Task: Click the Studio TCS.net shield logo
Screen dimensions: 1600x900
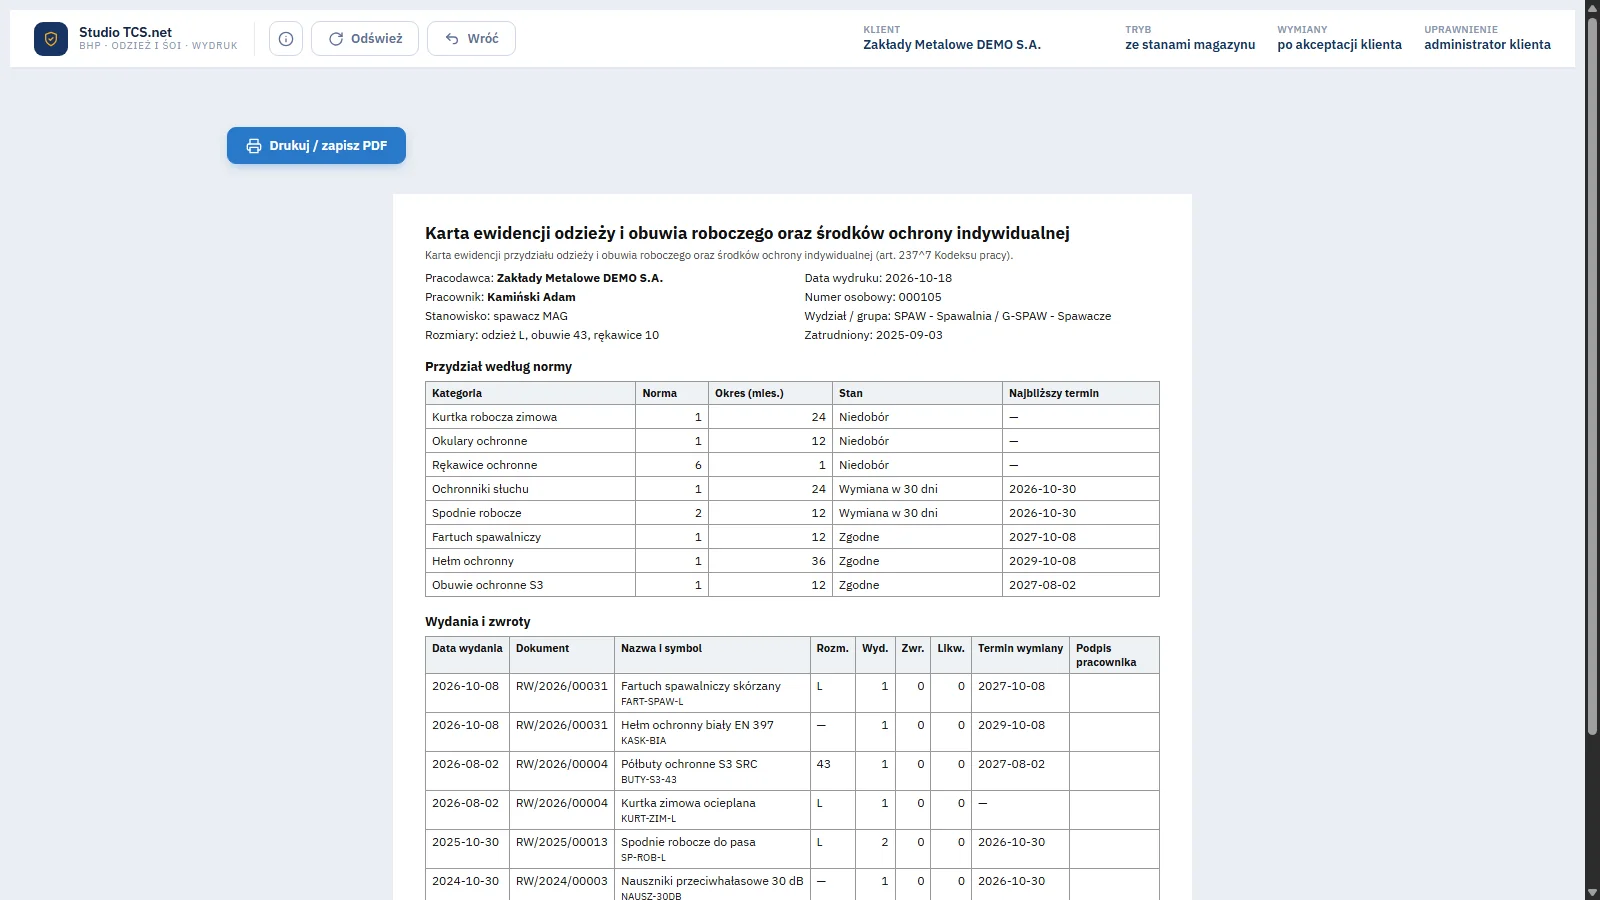Action: [51, 39]
